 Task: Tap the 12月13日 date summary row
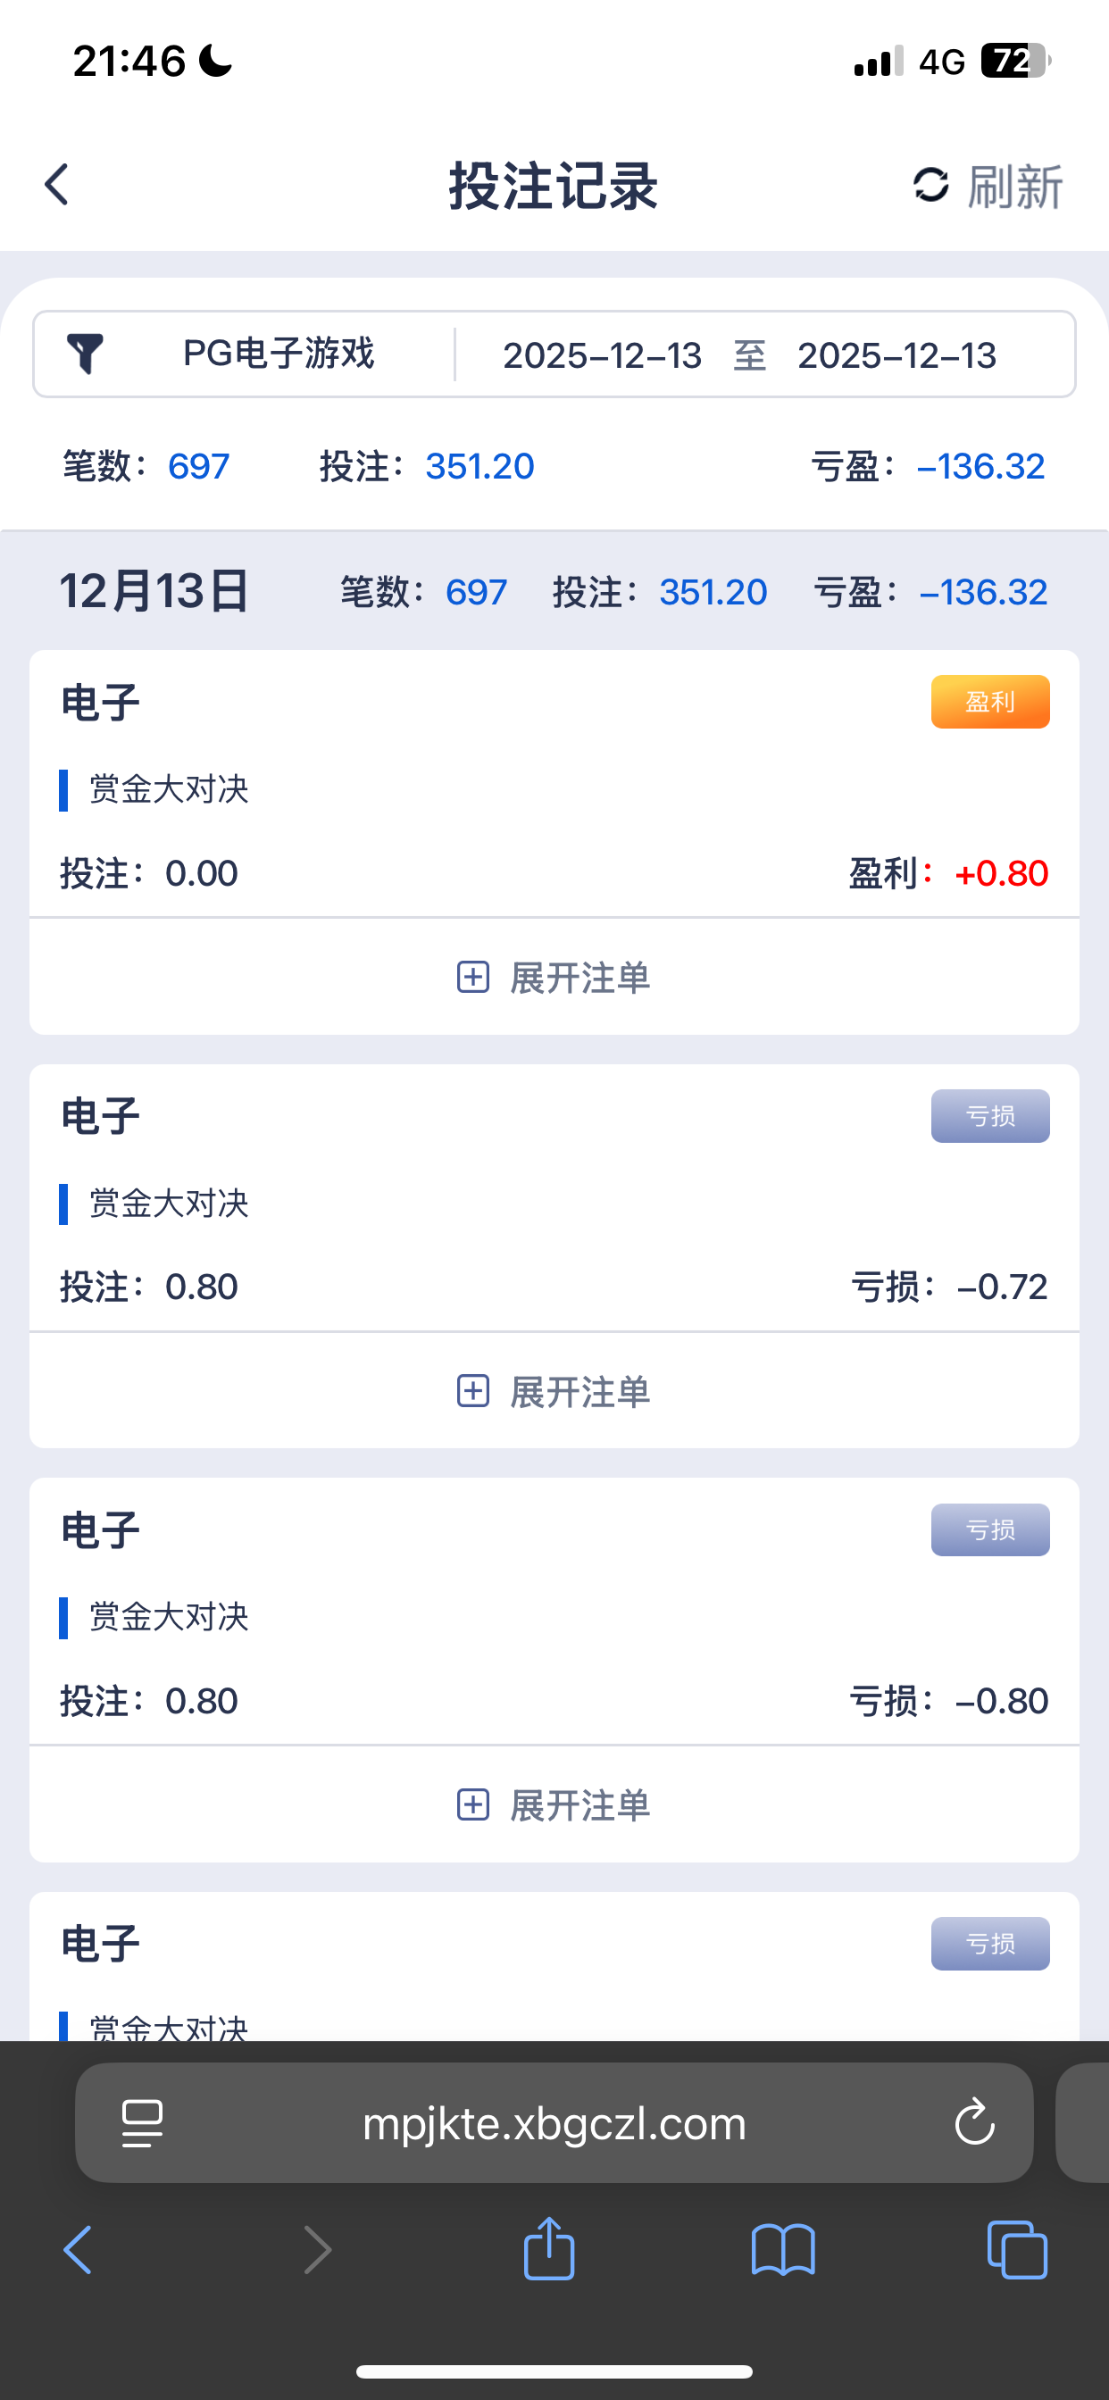[154, 592]
